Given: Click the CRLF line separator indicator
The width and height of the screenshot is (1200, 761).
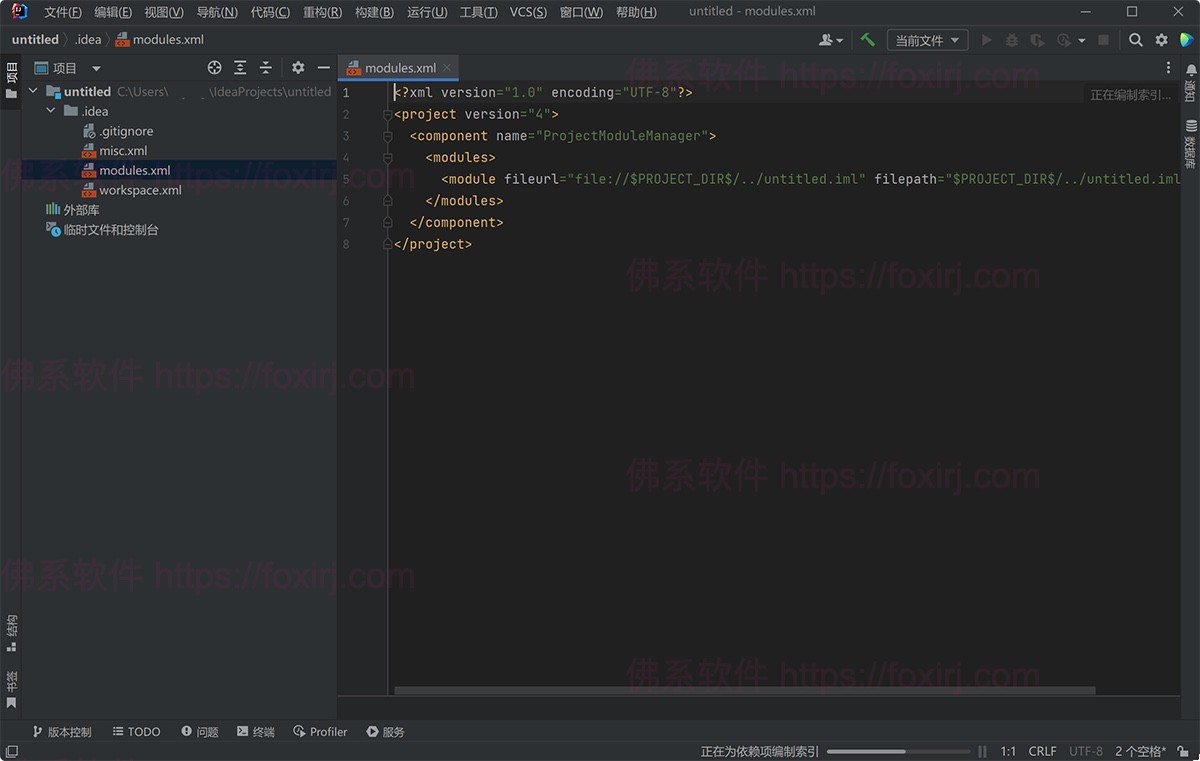Looking at the screenshot, I should [1042, 751].
